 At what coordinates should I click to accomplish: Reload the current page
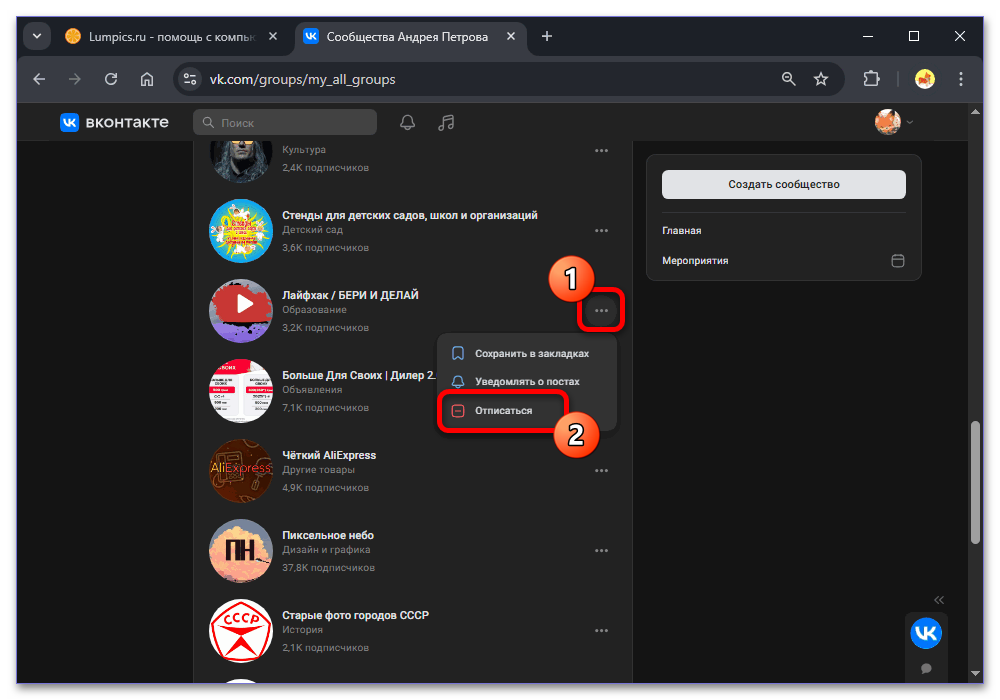[111, 79]
